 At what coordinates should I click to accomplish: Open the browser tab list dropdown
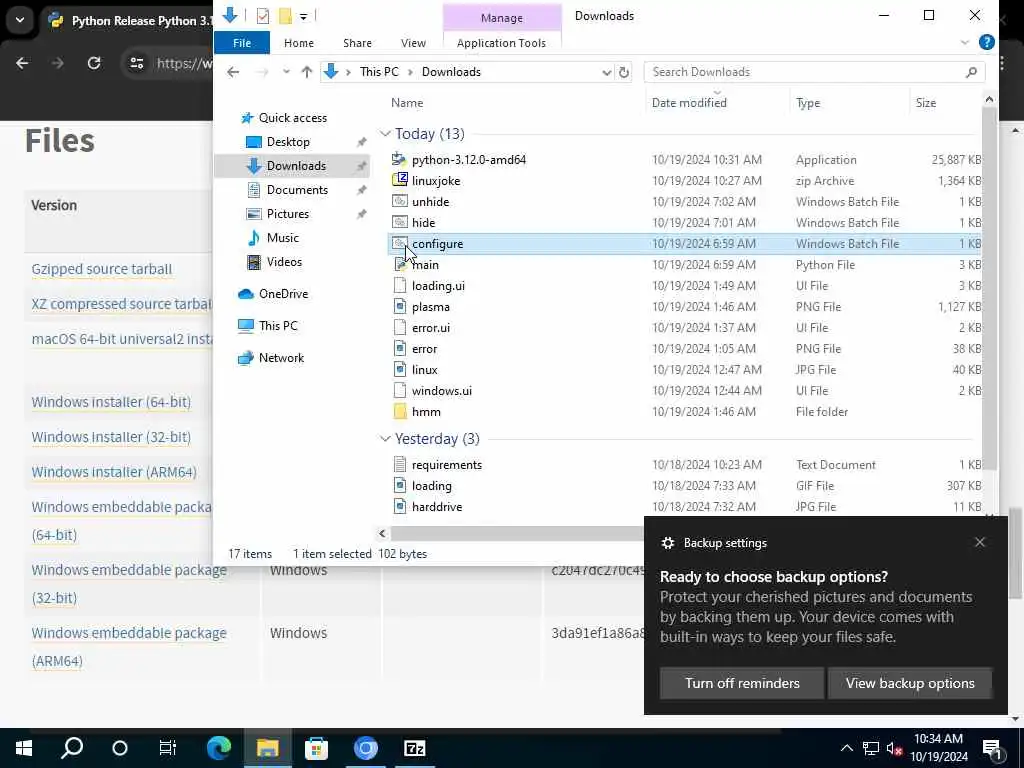coord(20,20)
